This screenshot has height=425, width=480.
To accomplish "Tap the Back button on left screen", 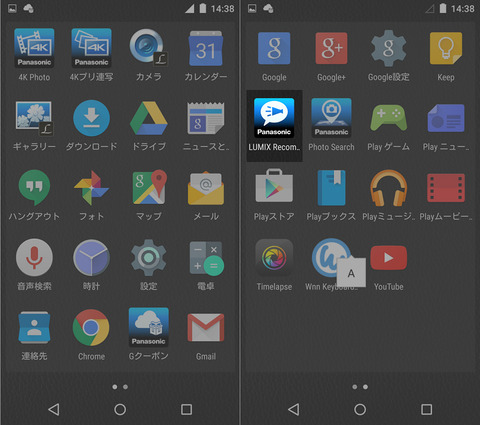I will click(x=54, y=409).
